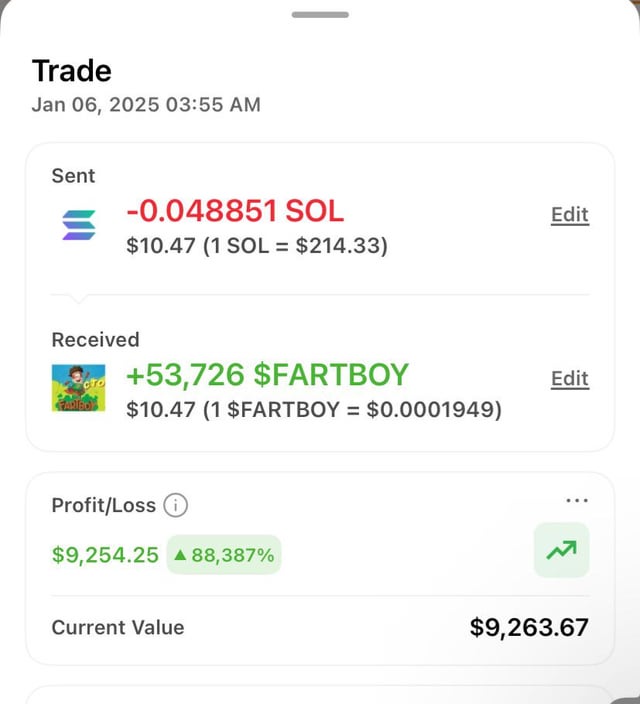Click the Trade heading

[x=72, y=71]
